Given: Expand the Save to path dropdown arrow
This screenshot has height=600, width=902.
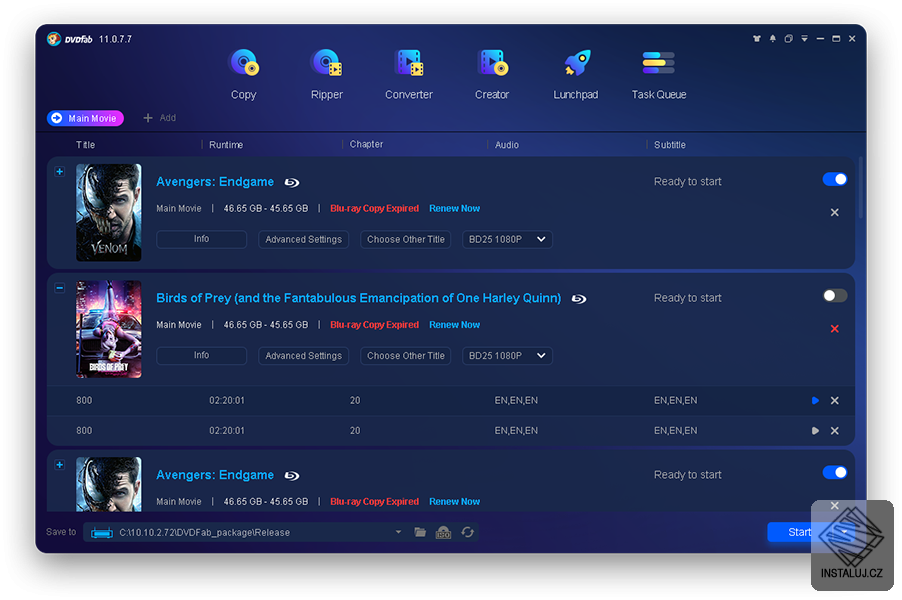Looking at the screenshot, I should pos(398,532).
